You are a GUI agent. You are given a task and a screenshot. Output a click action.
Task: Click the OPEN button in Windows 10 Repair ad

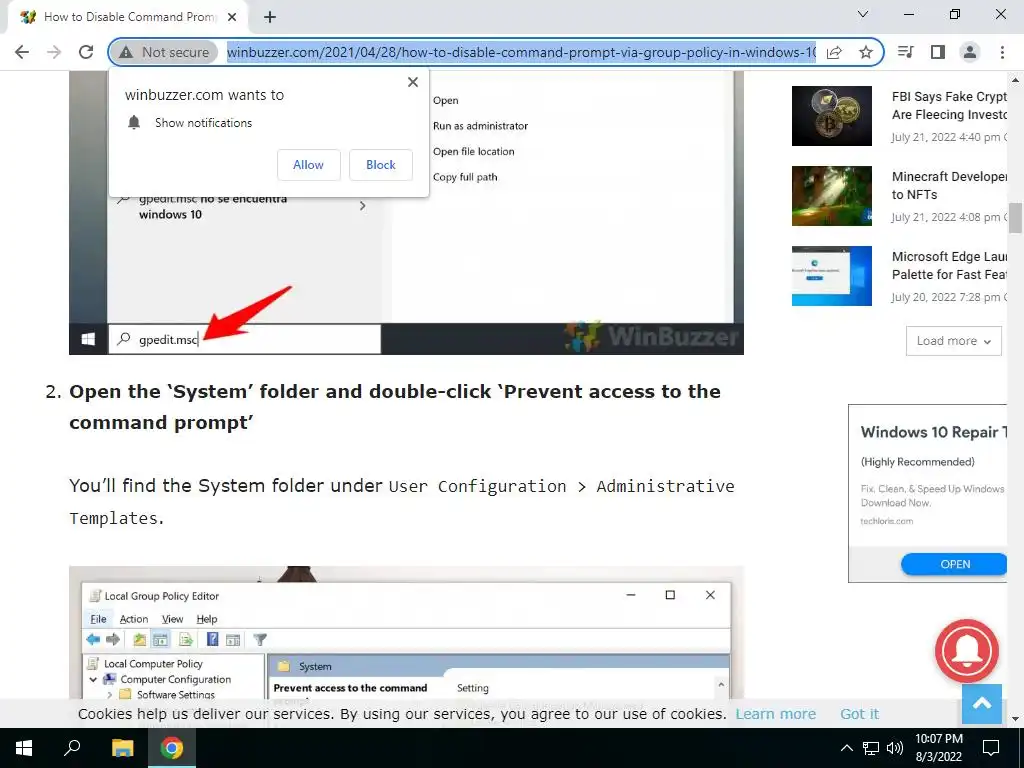954,564
